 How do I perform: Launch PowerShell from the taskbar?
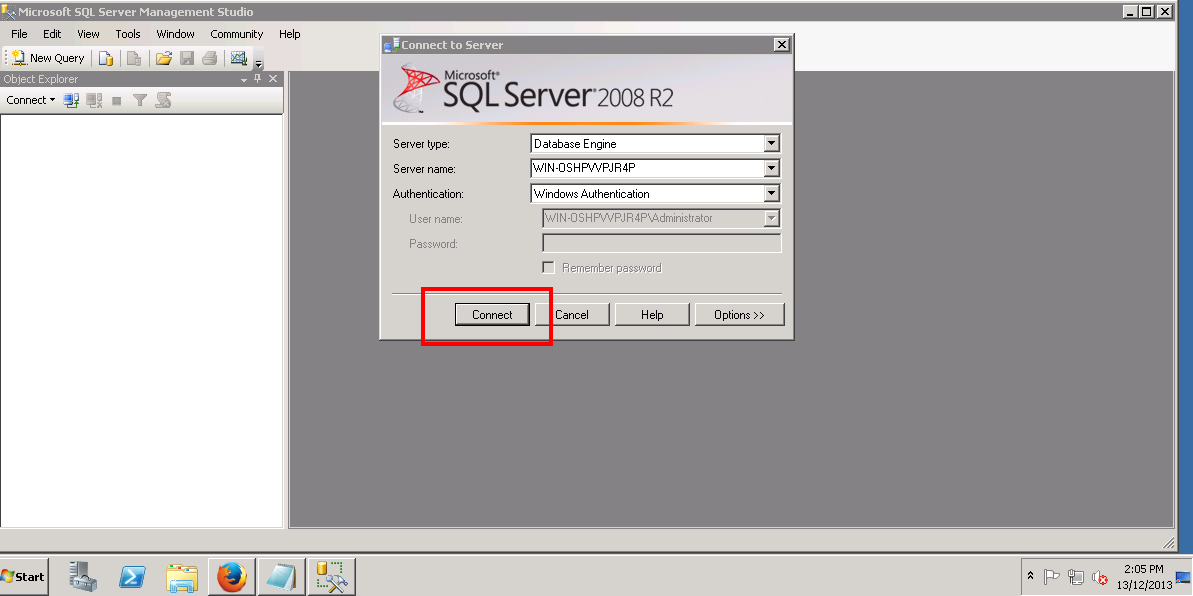click(132, 576)
